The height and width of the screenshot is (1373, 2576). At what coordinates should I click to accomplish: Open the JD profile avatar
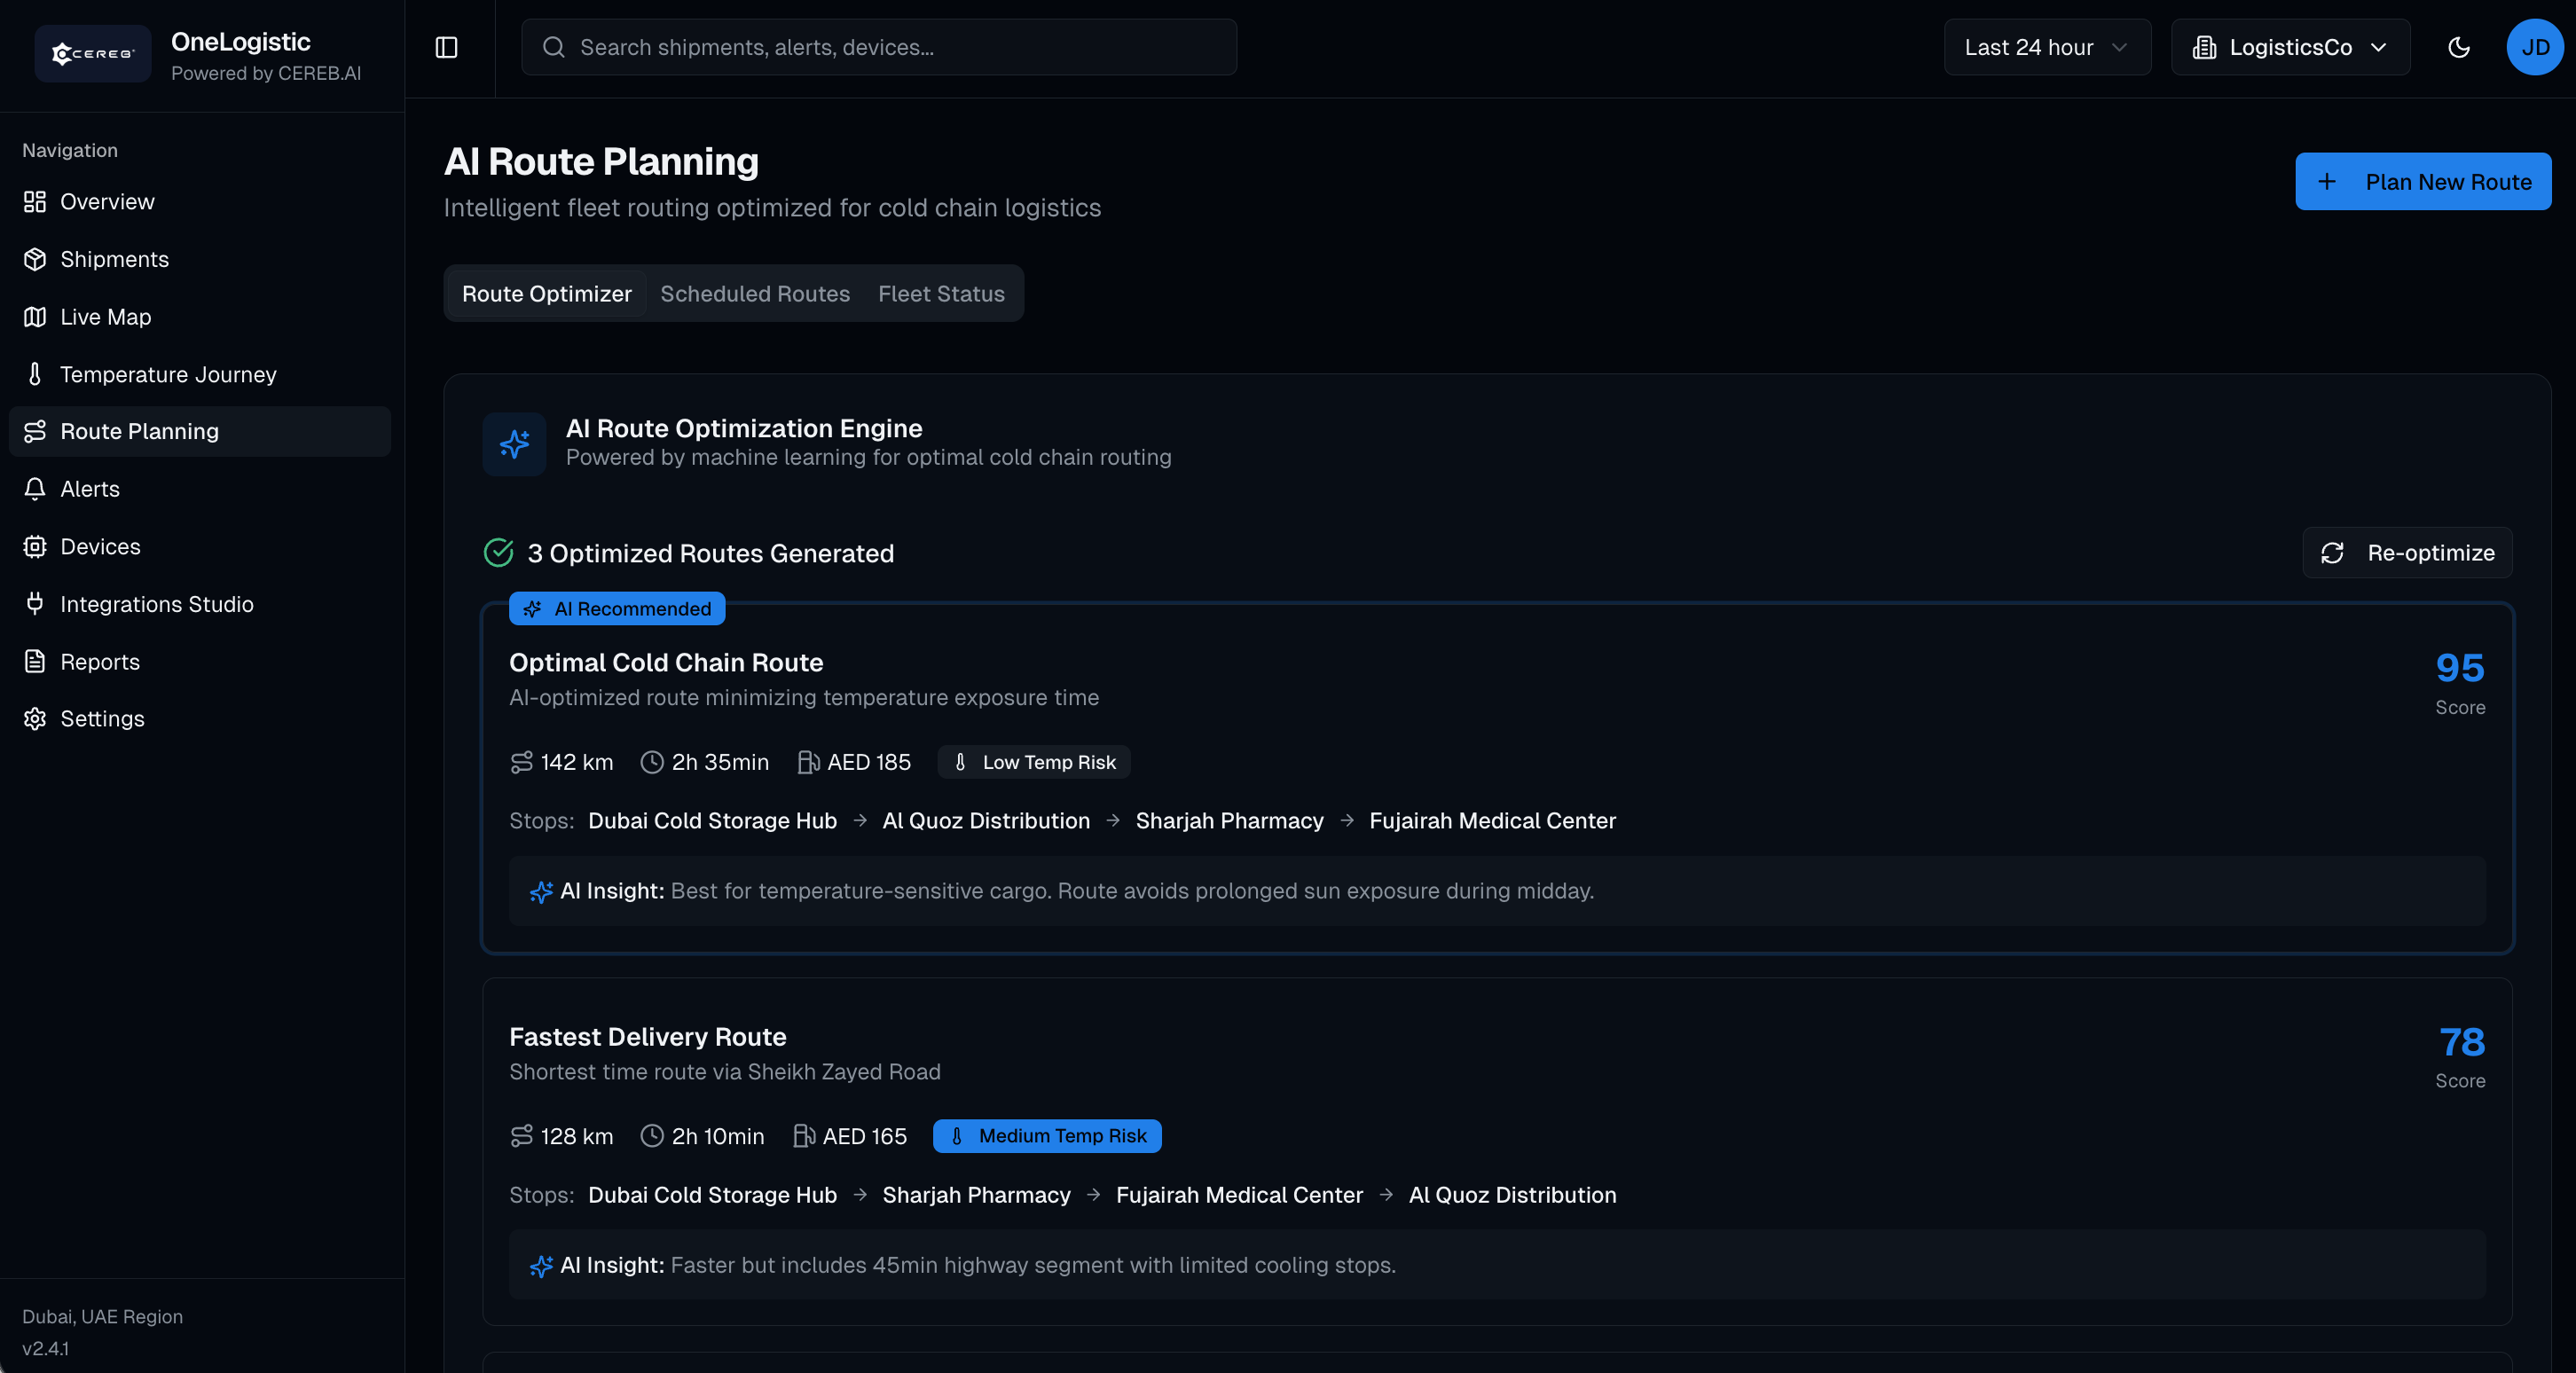[x=2535, y=47]
